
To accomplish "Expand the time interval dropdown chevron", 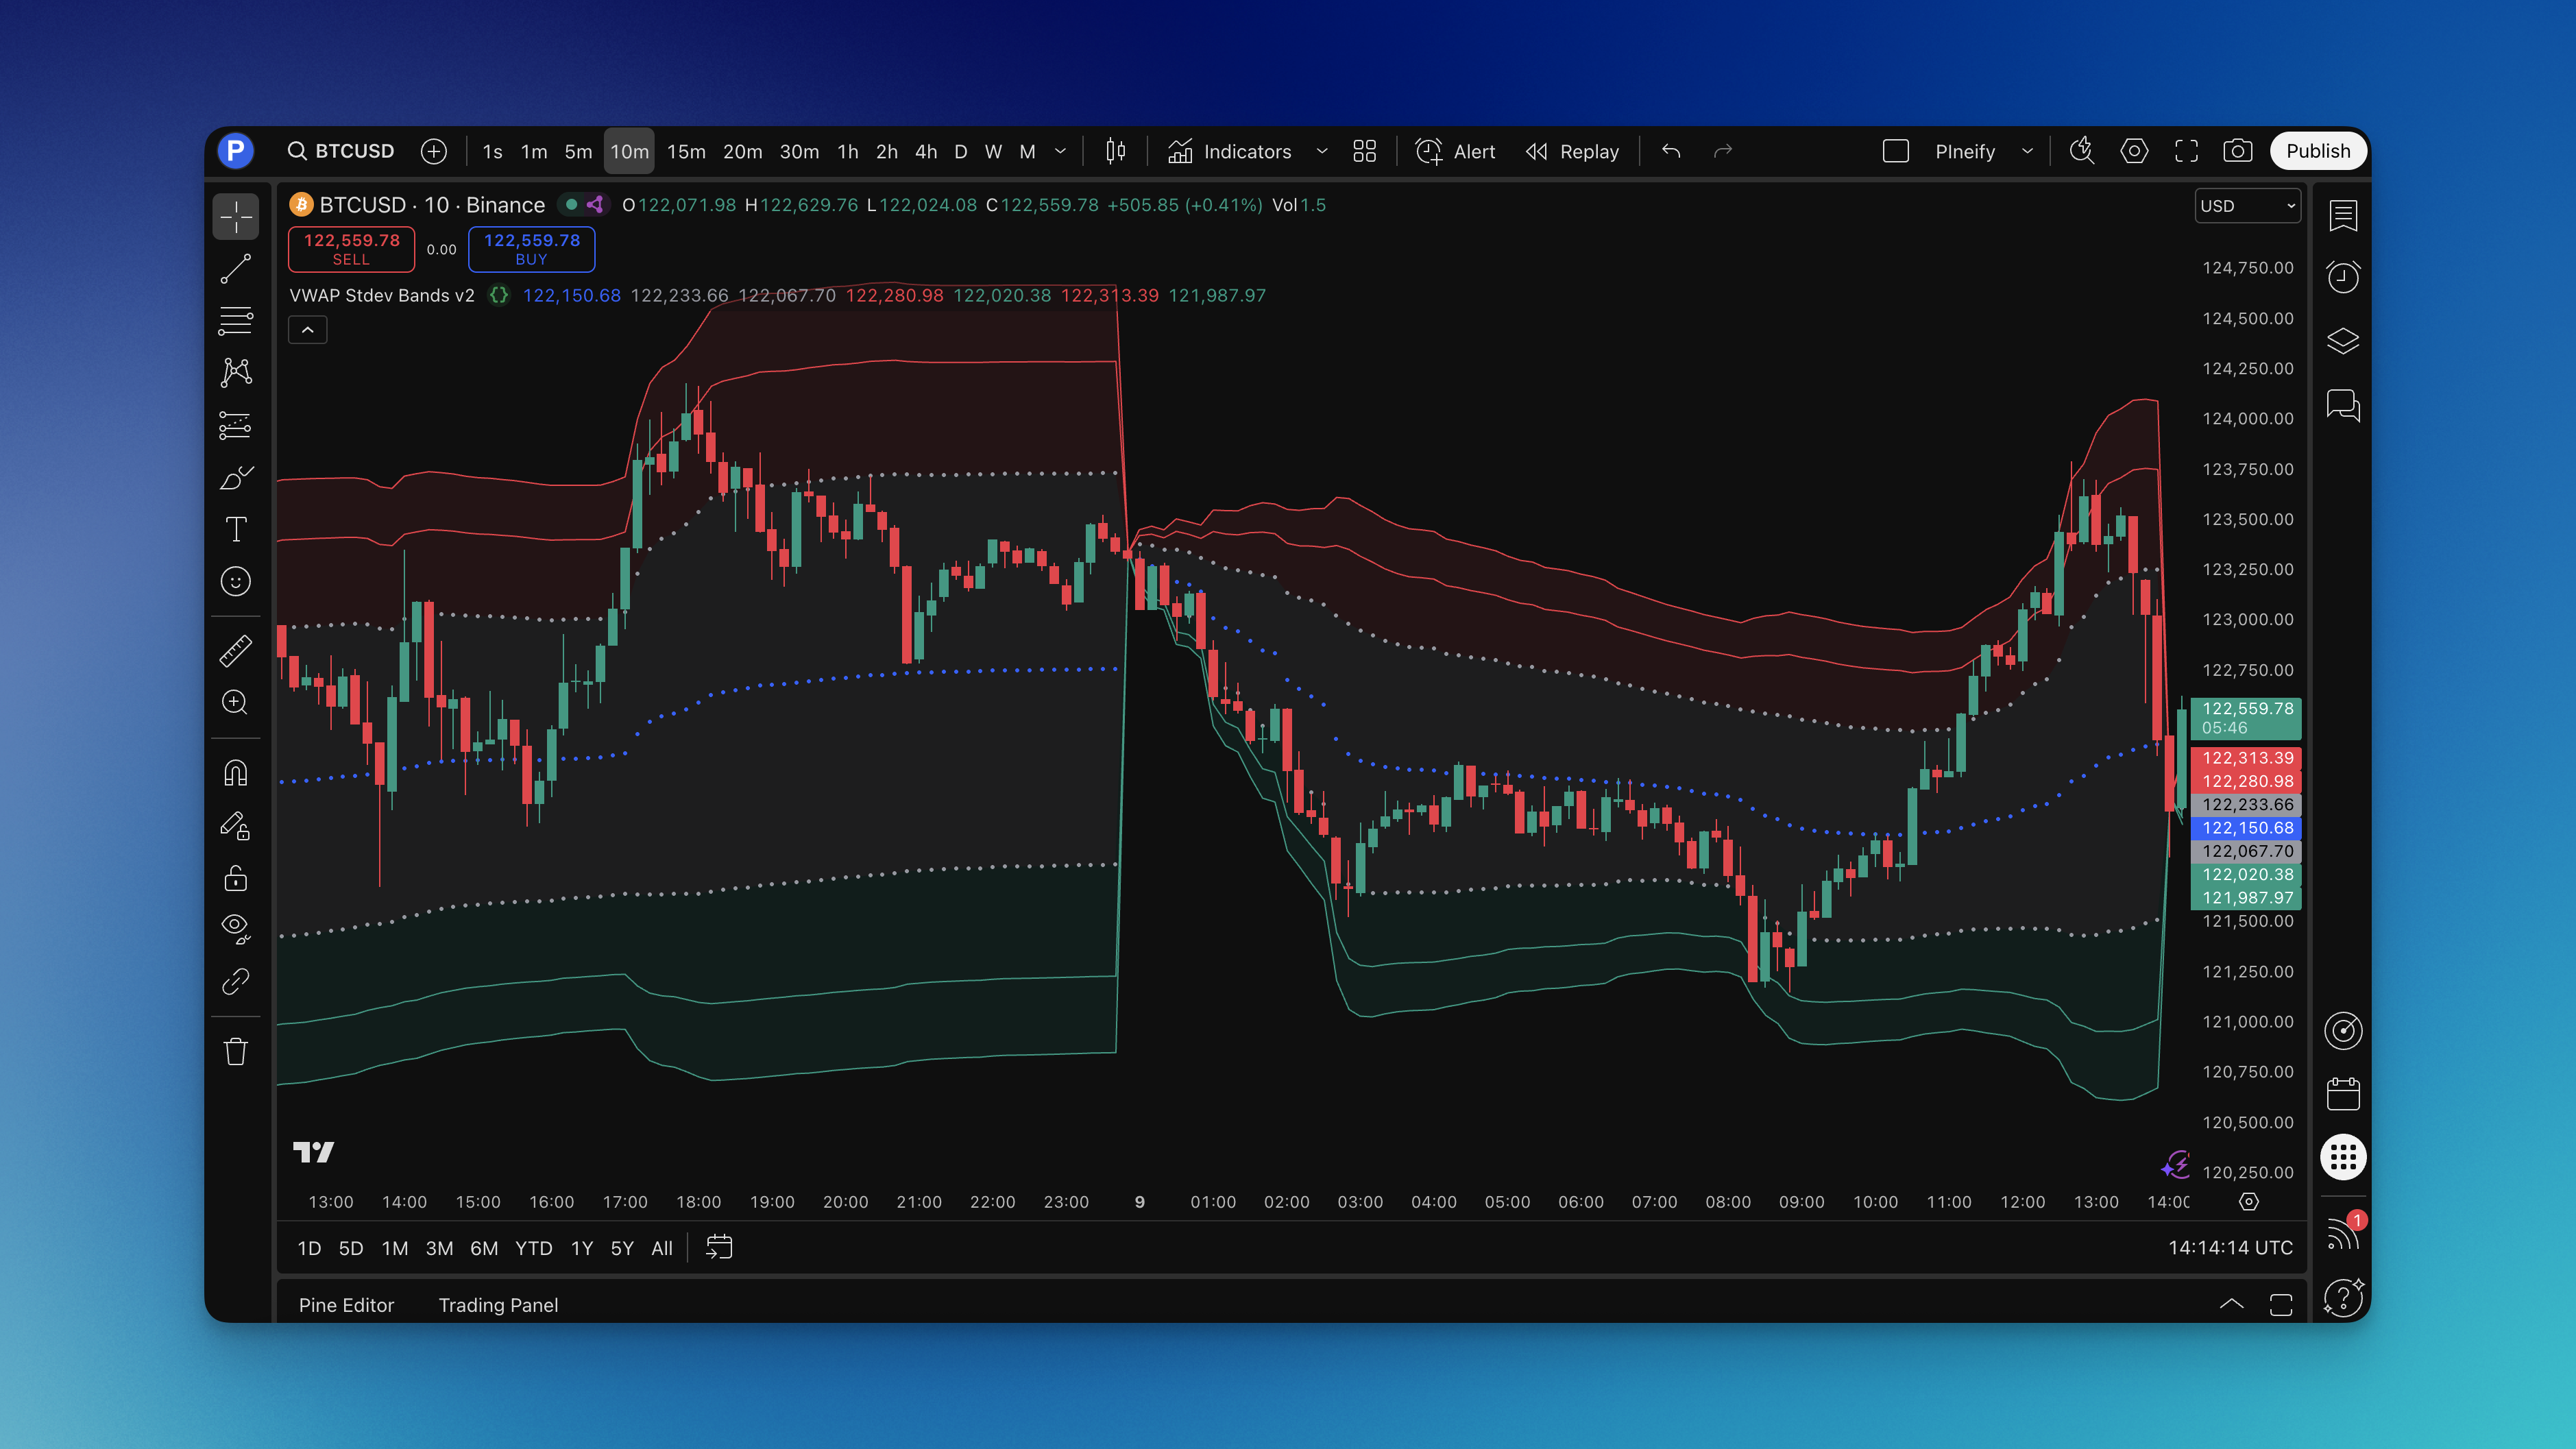I will point(1060,151).
